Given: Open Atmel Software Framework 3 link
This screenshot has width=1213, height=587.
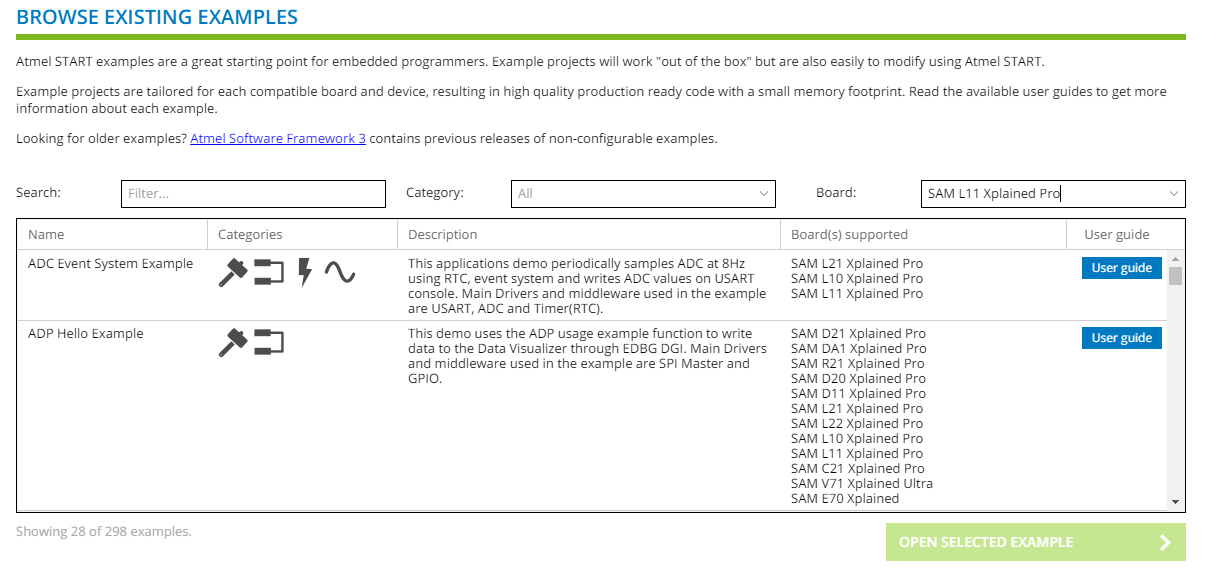Looking at the screenshot, I should tap(278, 139).
